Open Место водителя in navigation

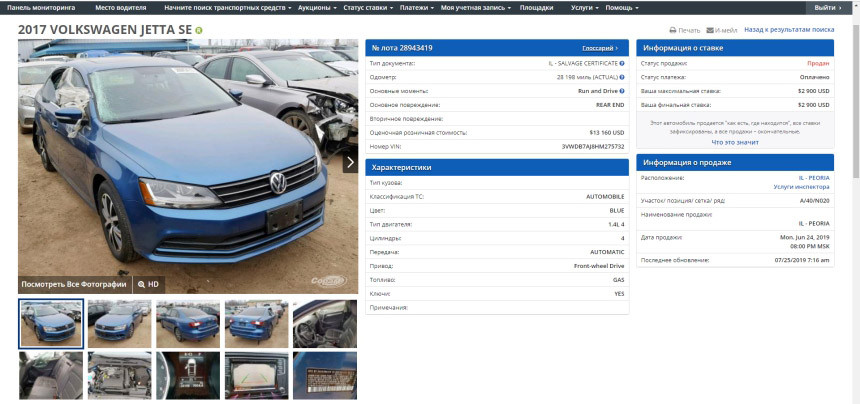(121, 8)
